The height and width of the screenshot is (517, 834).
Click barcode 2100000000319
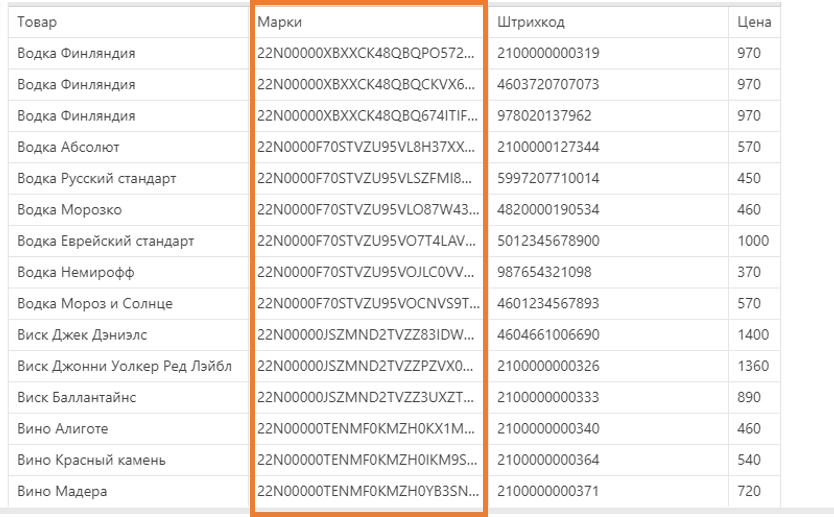tap(548, 53)
